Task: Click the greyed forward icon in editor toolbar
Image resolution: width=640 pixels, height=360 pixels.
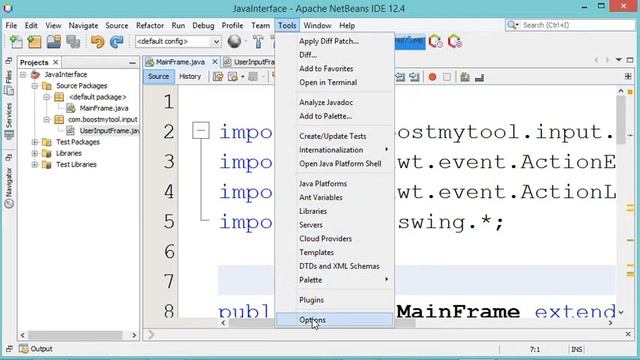Action: pyautogui.click(x=253, y=77)
